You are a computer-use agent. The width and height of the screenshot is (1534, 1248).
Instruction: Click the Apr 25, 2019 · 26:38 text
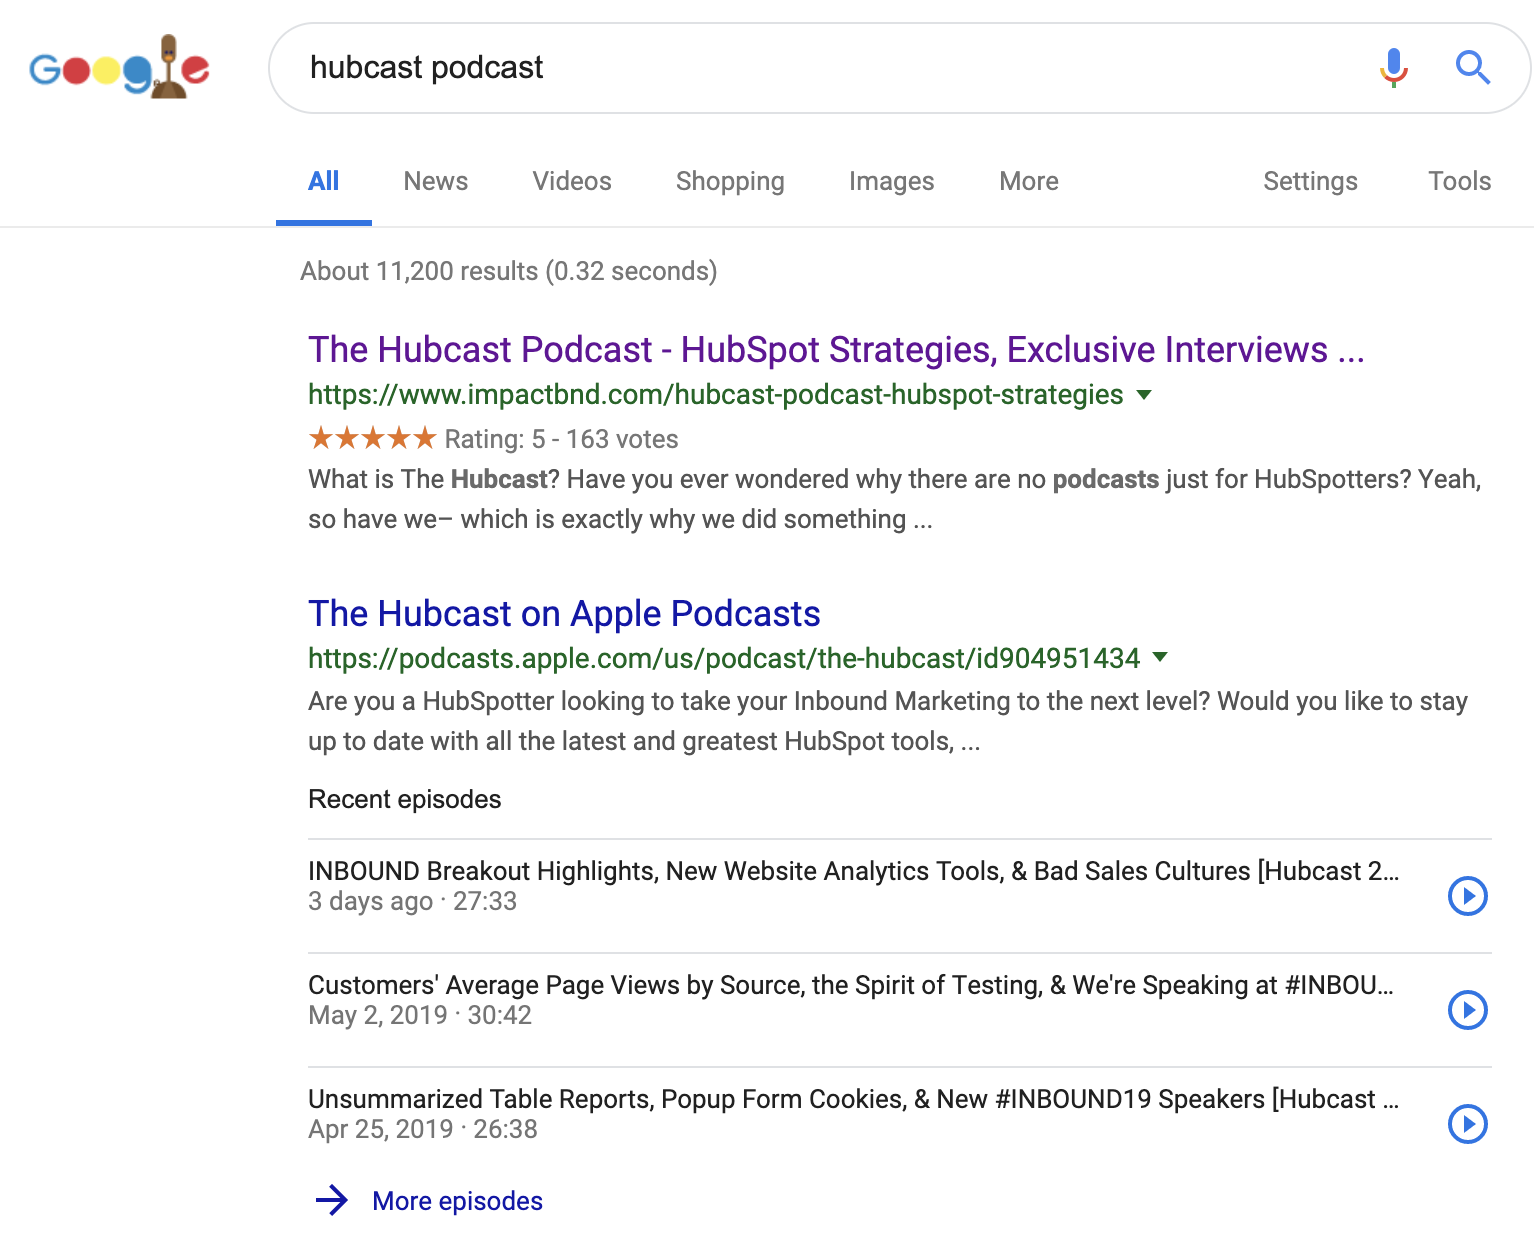423,1129
